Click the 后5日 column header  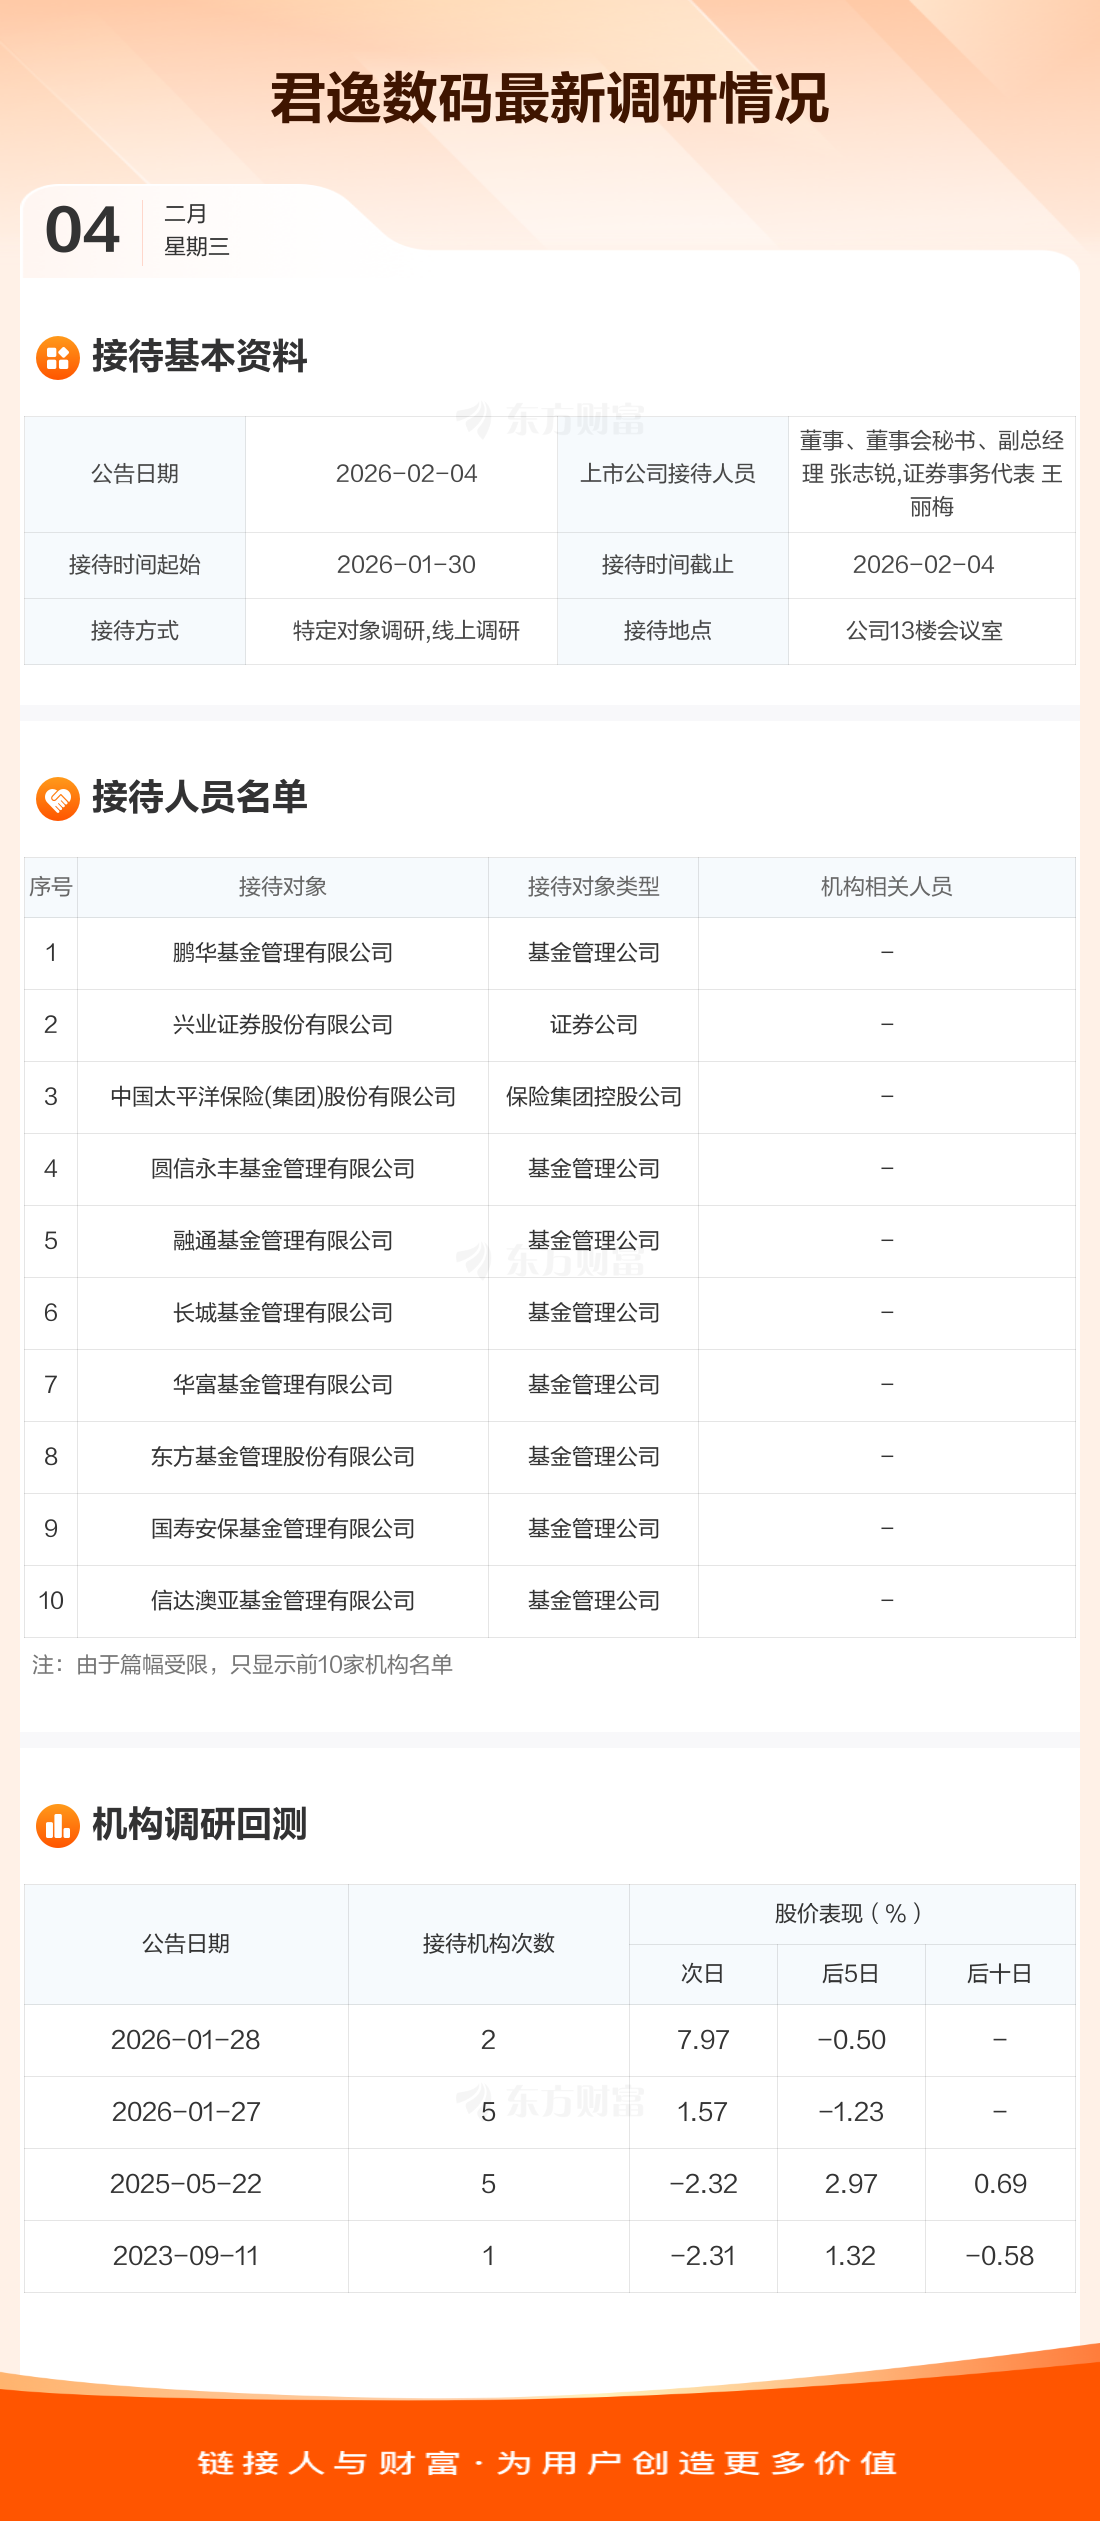click(x=851, y=1974)
